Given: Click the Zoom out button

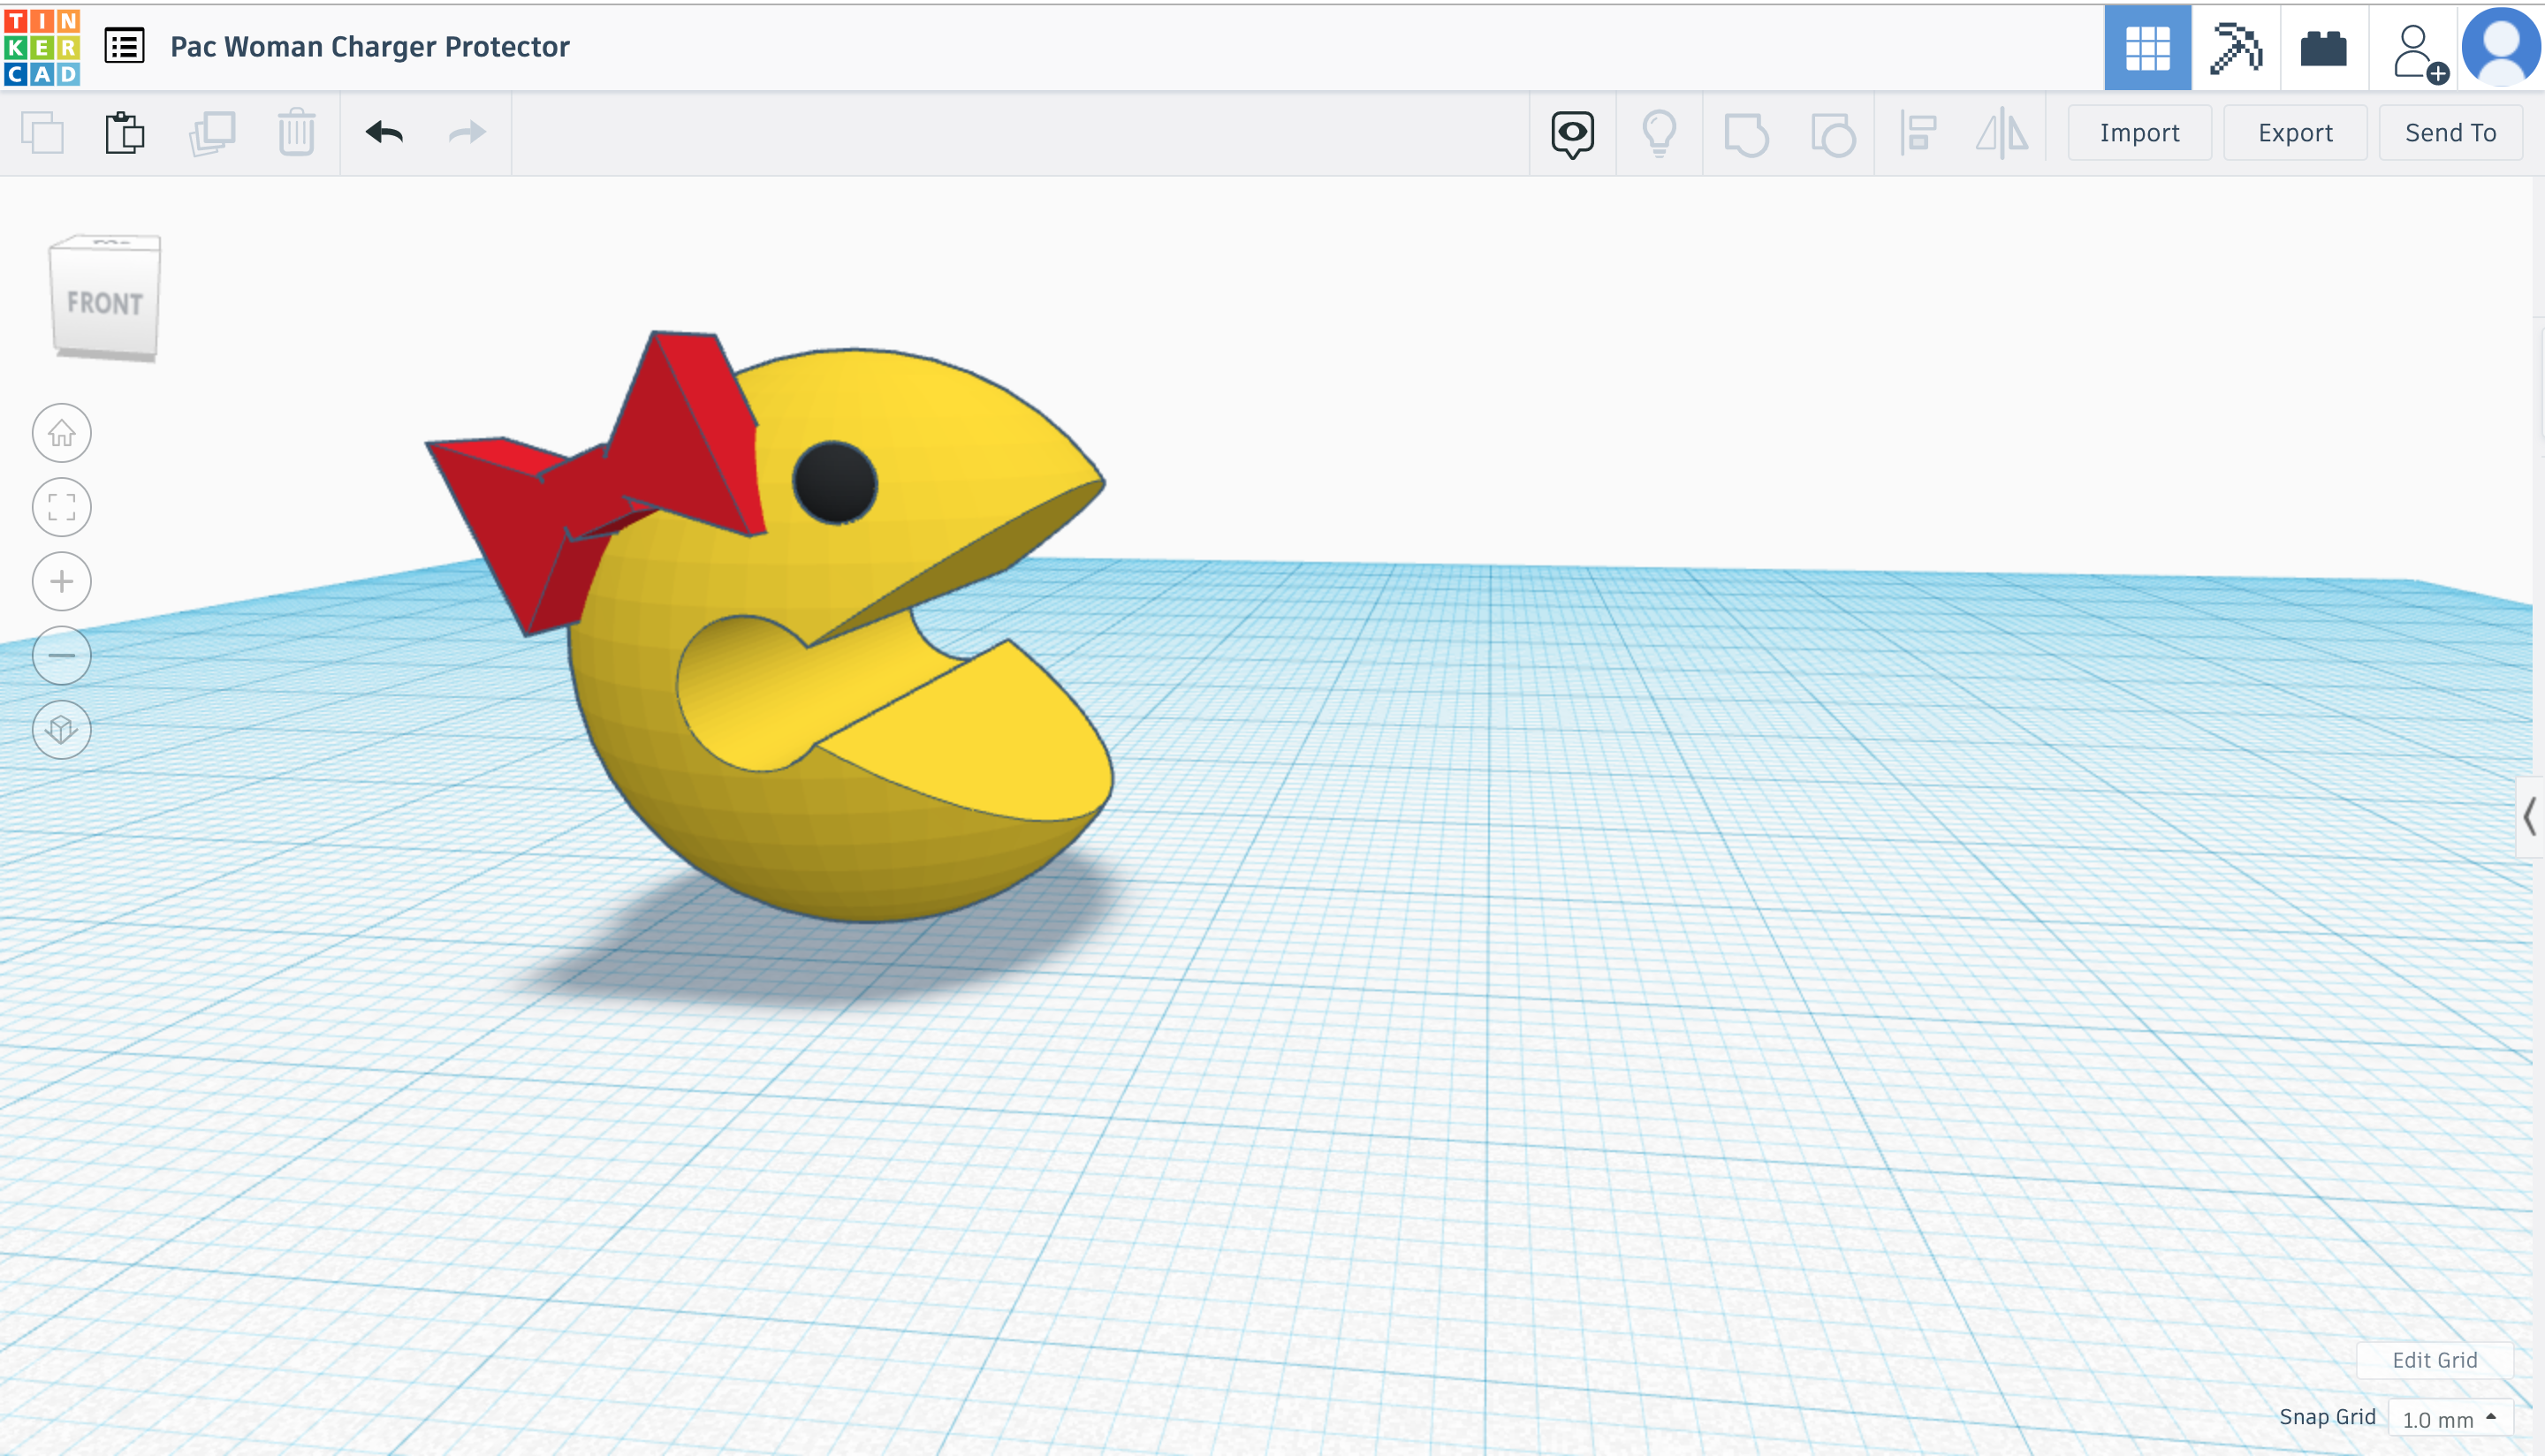Looking at the screenshot, I should 62,655.
